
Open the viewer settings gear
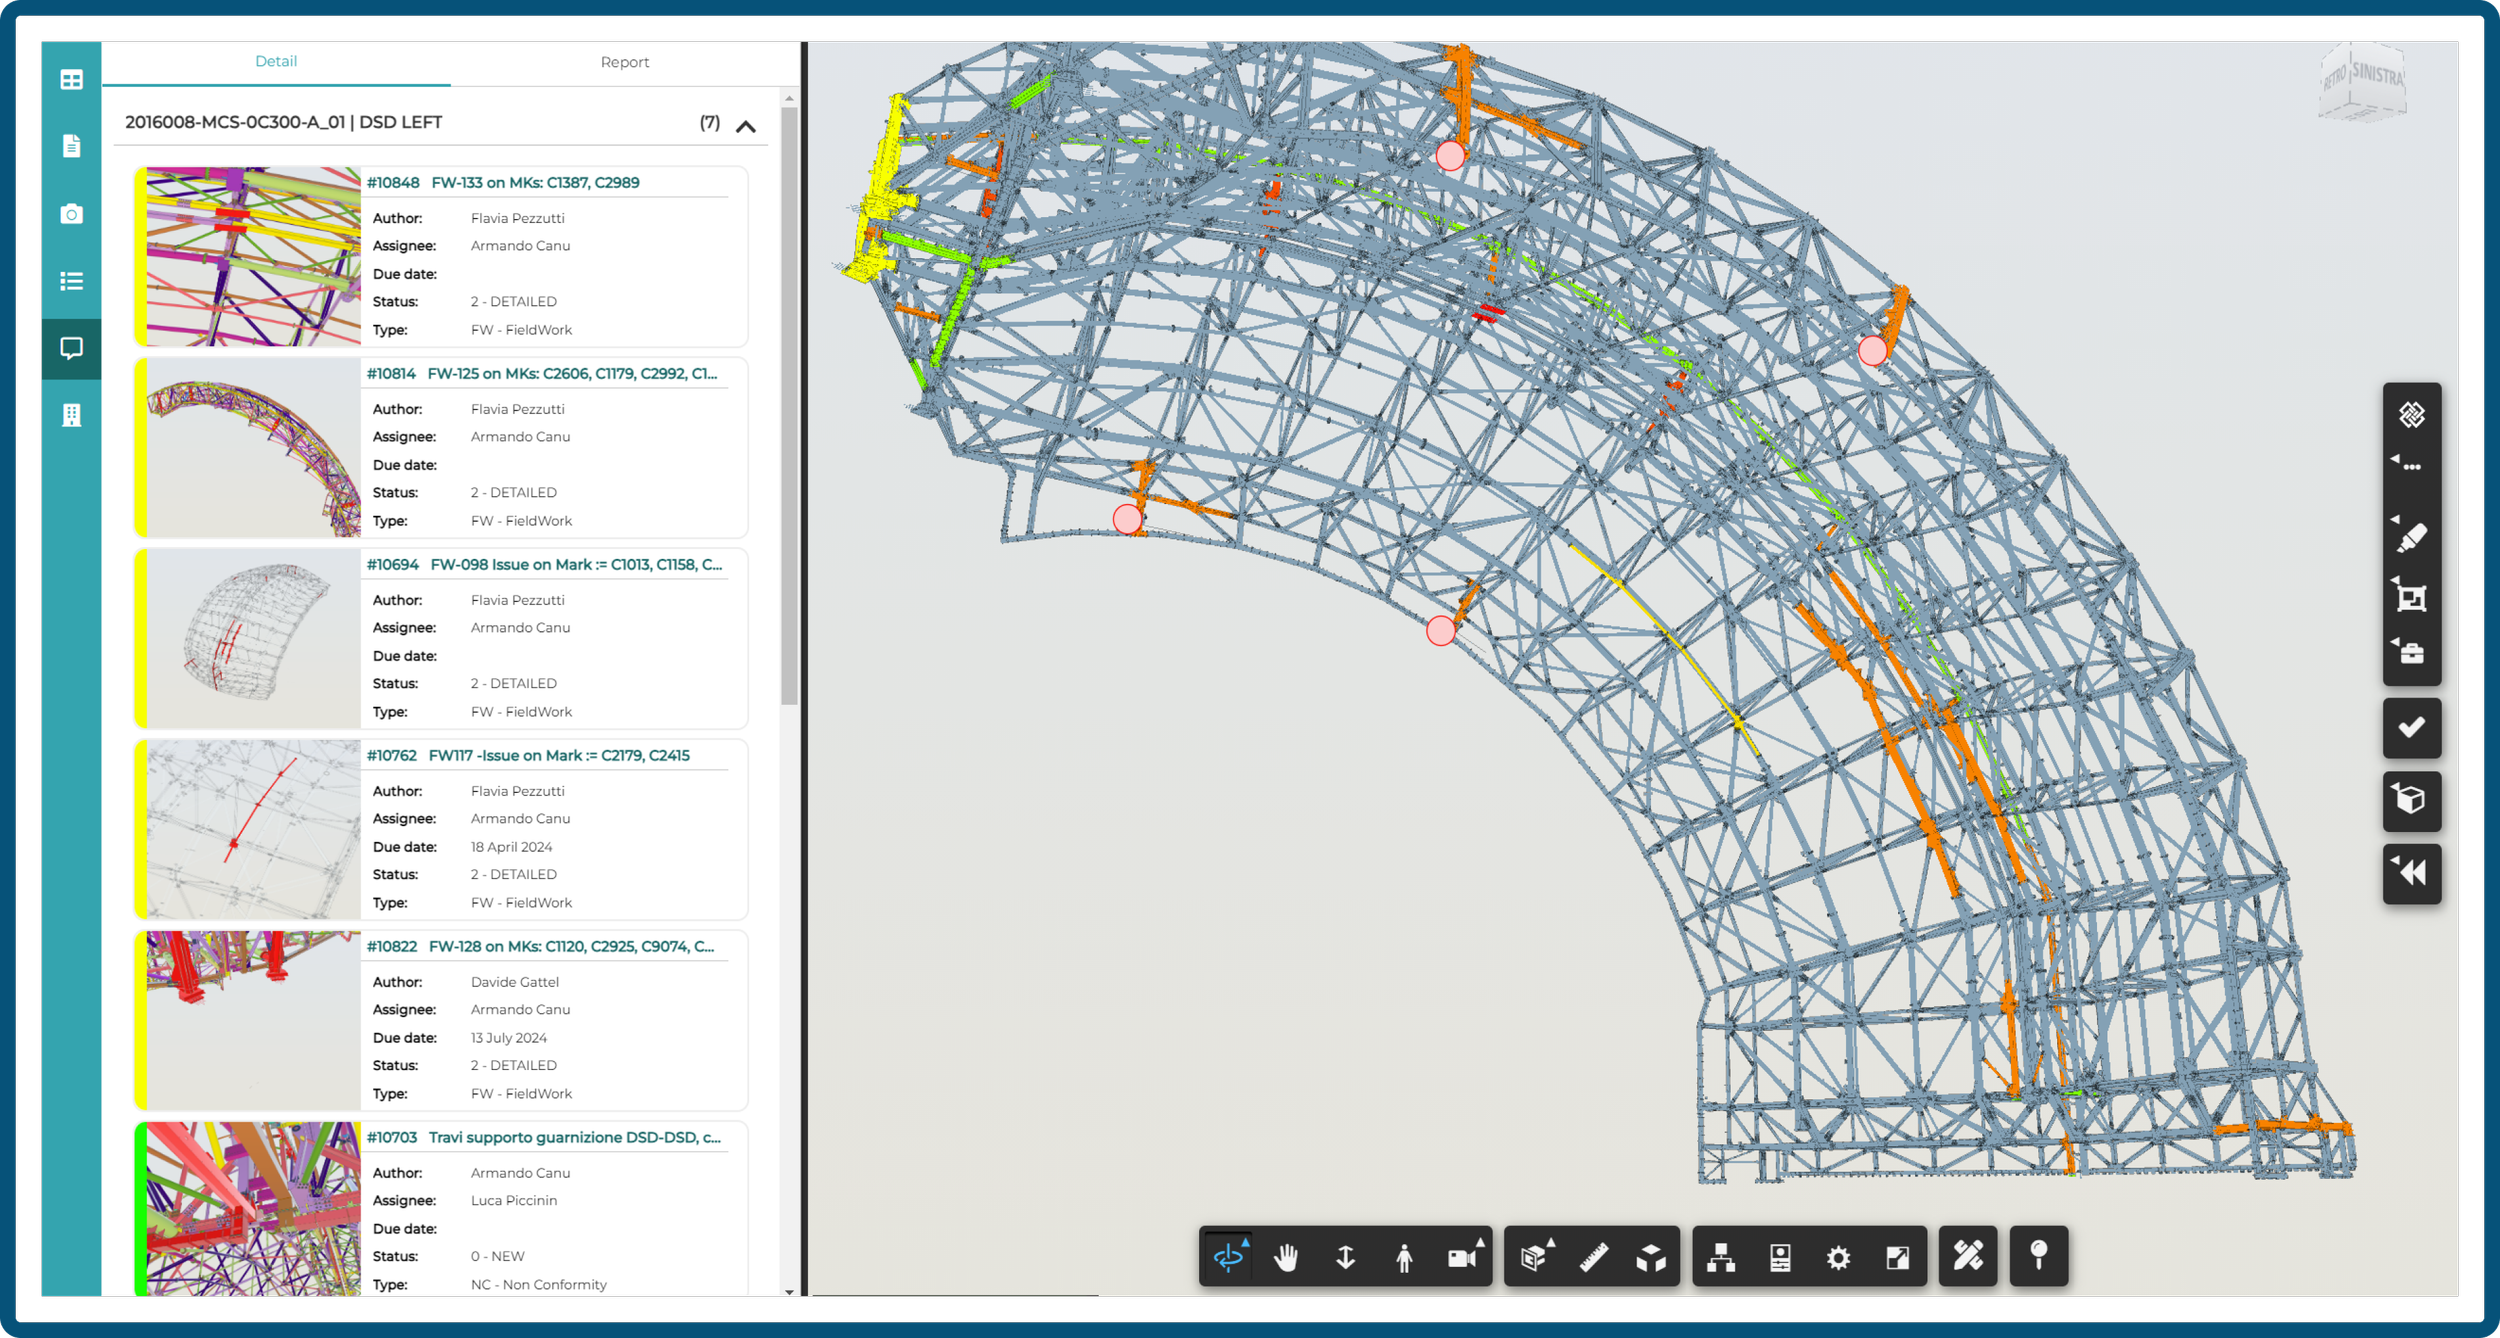click(1838, 1258)
